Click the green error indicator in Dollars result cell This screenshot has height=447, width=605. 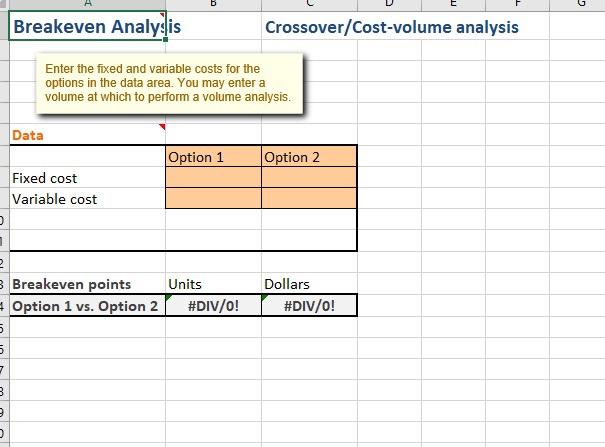tap(264, 297)
